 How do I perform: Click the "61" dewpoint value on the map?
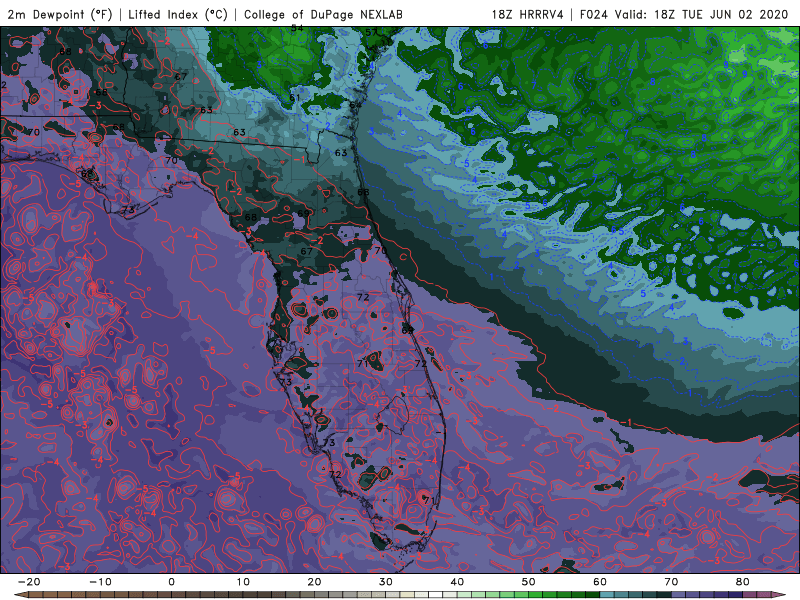pyautogui.click(x=295, y=97)
